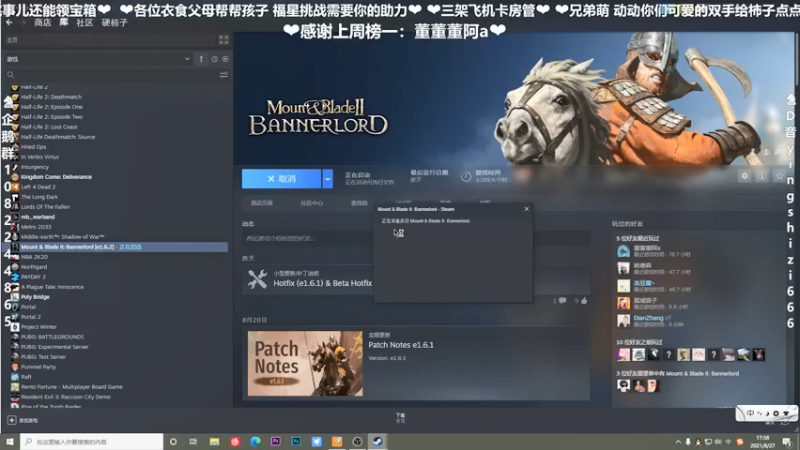Open Microsoft Edge from taskbar

255,442
